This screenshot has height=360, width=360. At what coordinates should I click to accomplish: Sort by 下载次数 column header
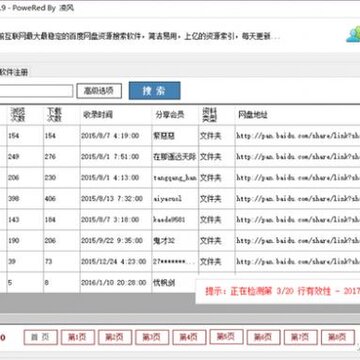tap(53, 114)
